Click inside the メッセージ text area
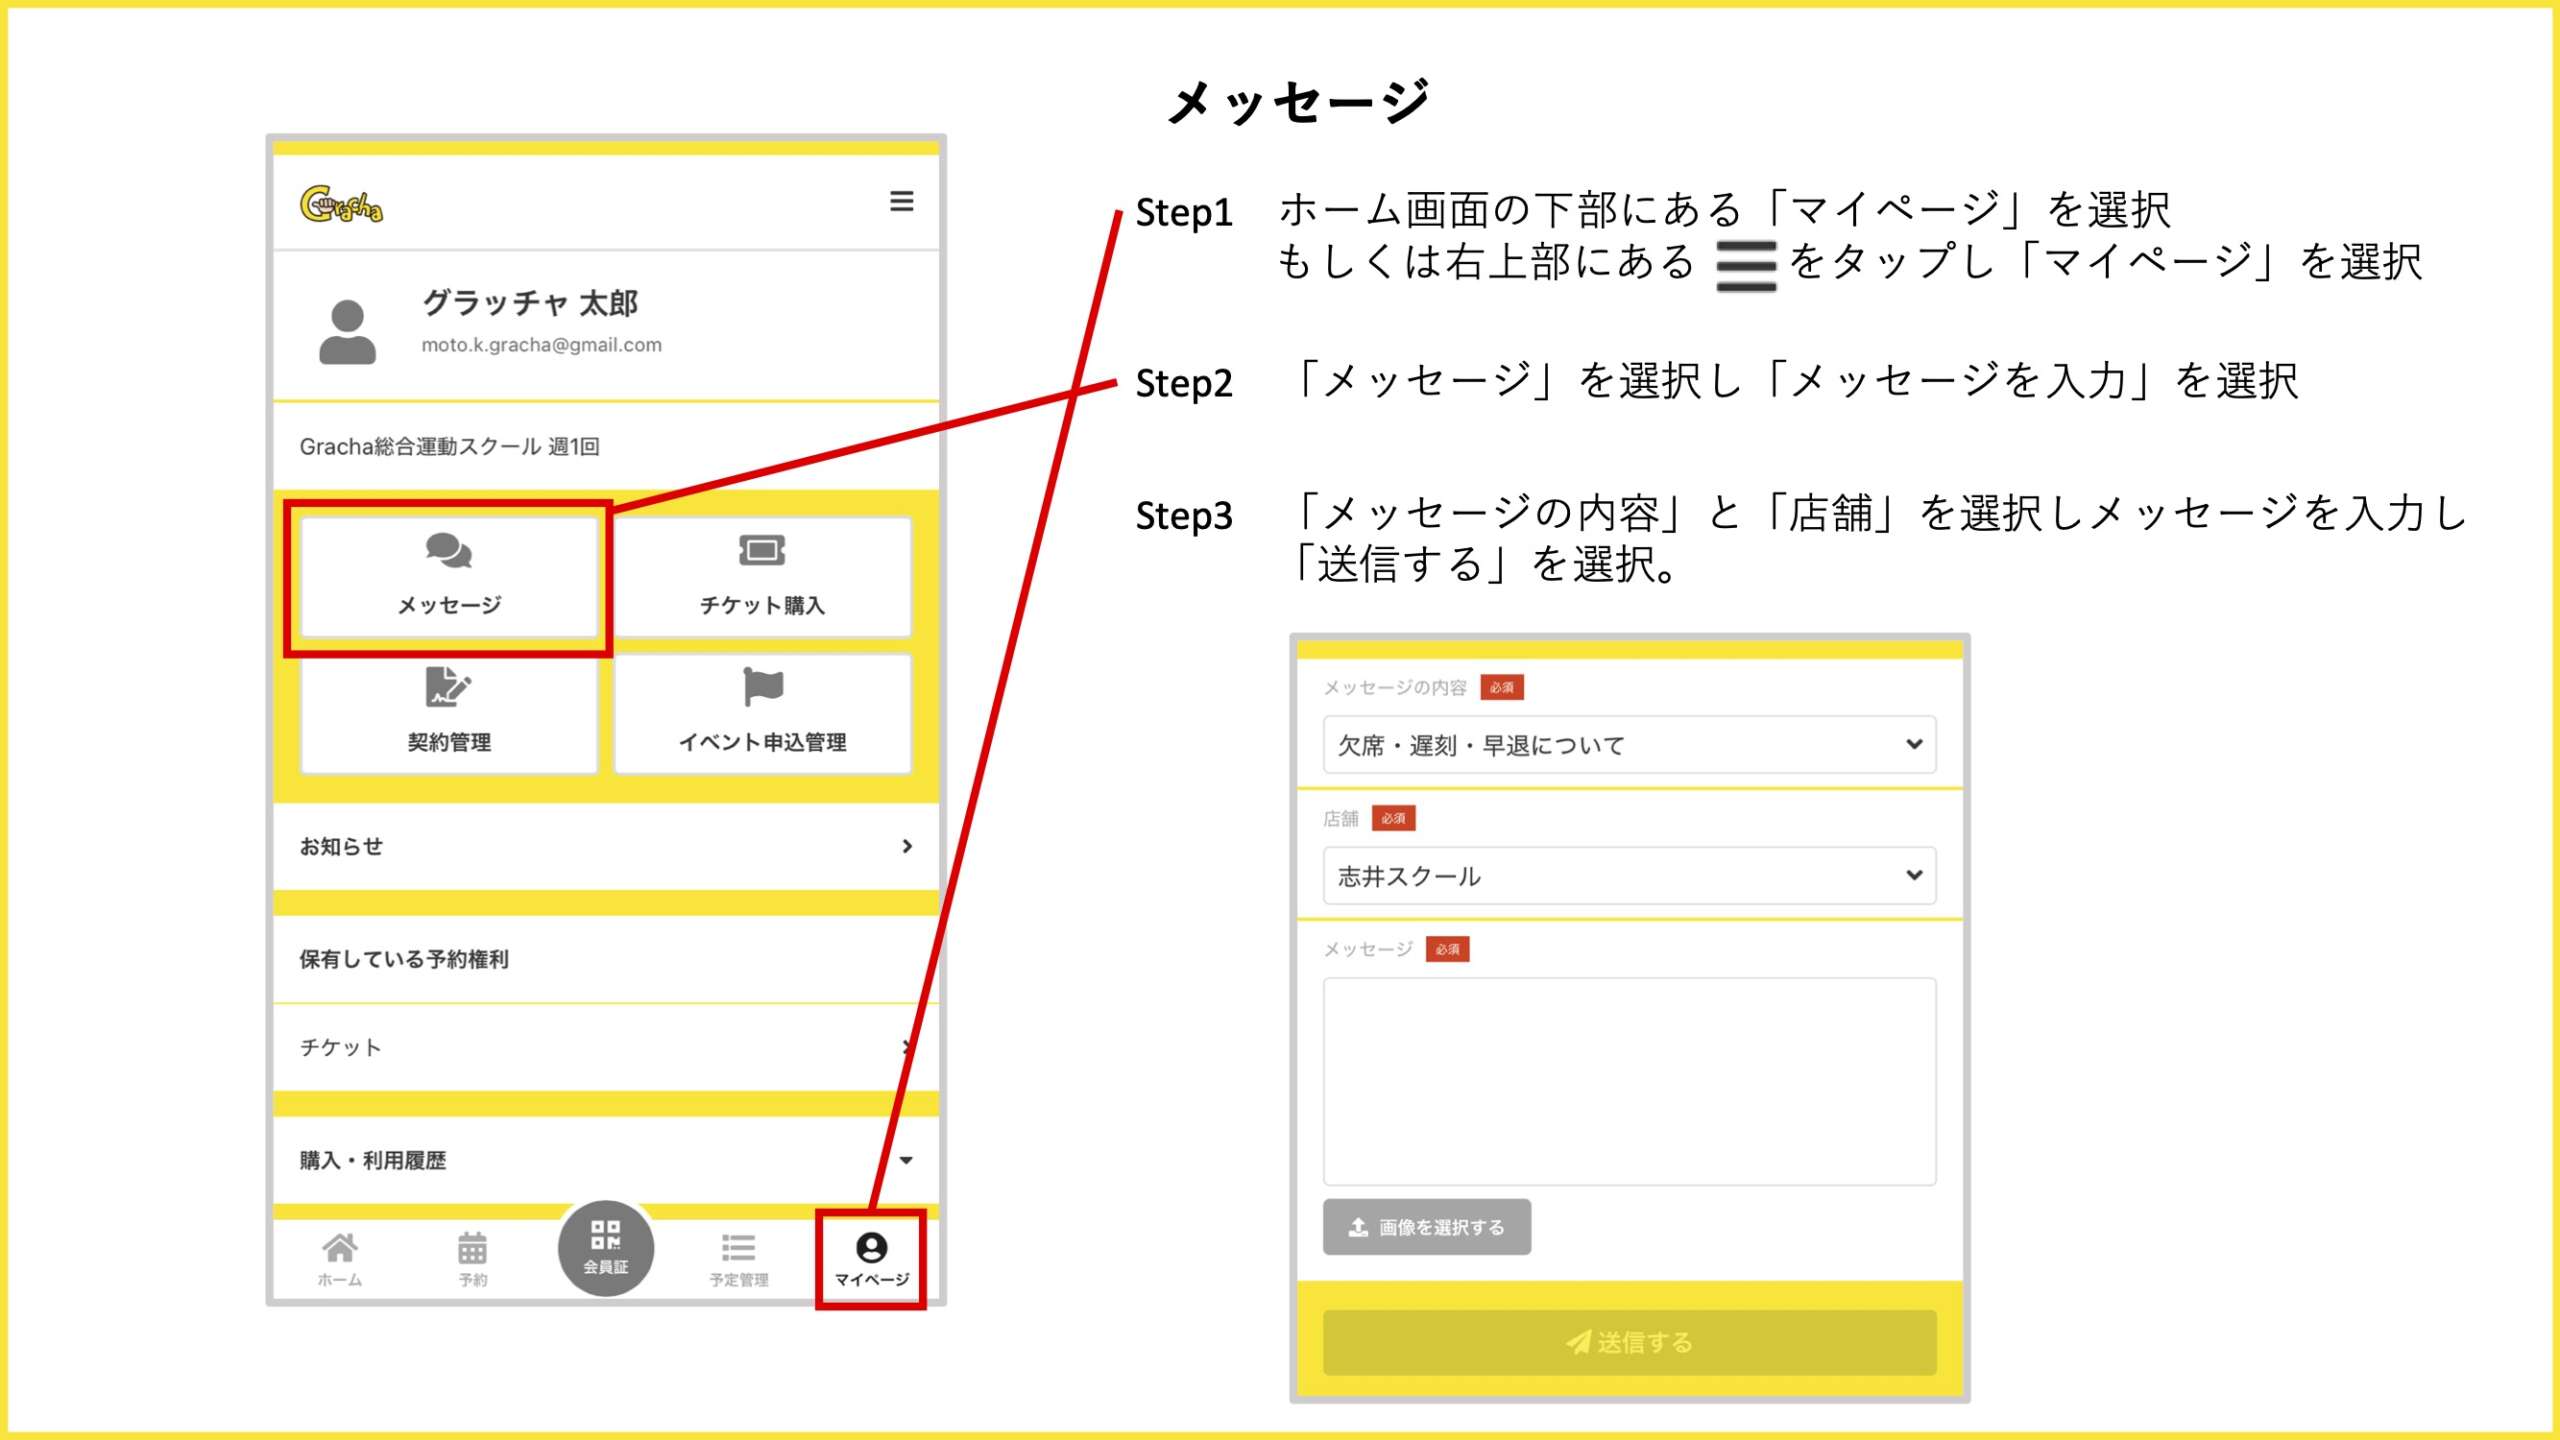The height and width of the screenshot is (1440, 2560). 1628,1081
